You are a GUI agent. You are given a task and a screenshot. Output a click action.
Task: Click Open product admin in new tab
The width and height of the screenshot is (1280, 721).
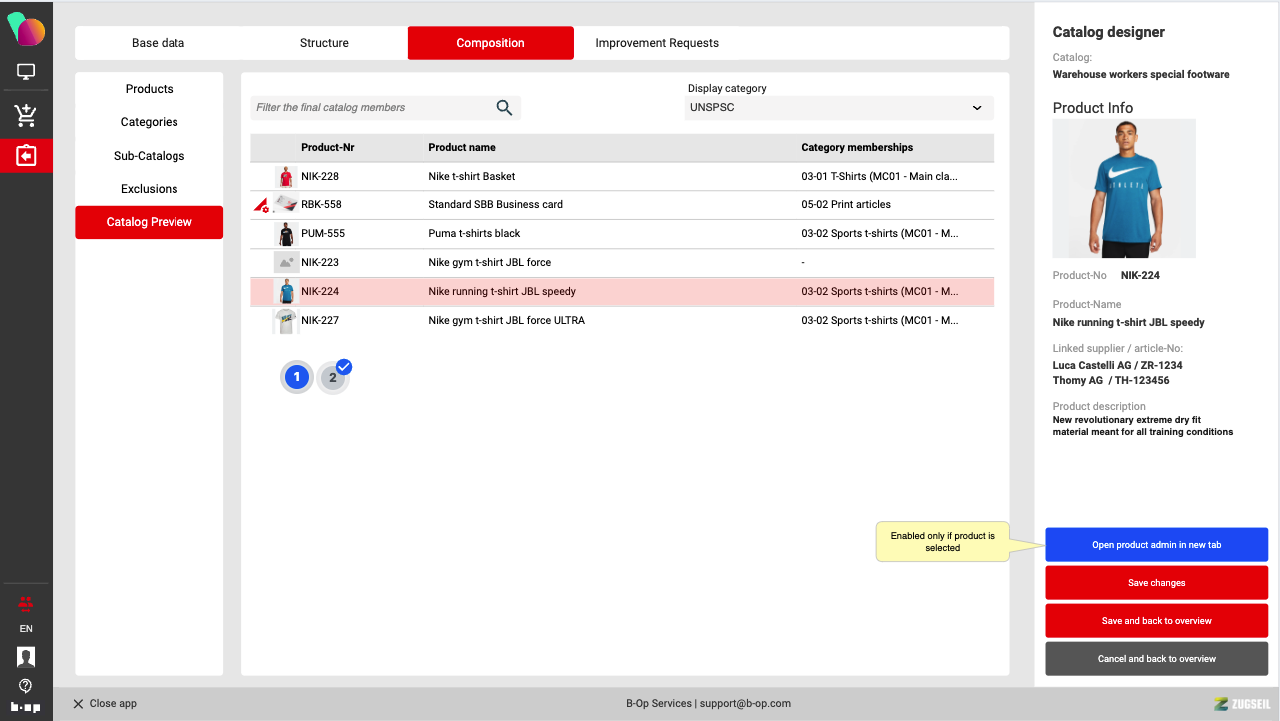pos(1156,545)
